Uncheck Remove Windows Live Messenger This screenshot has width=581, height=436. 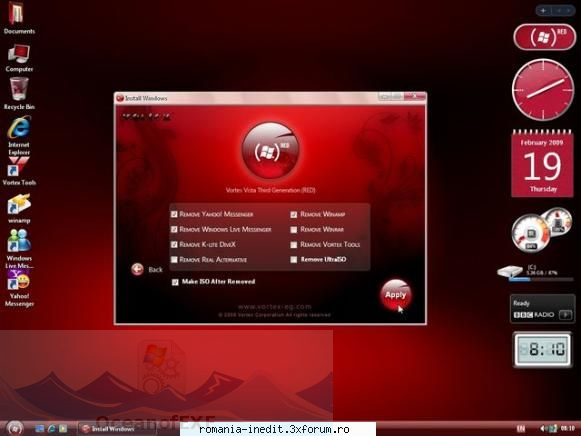[x=174, y=229]
